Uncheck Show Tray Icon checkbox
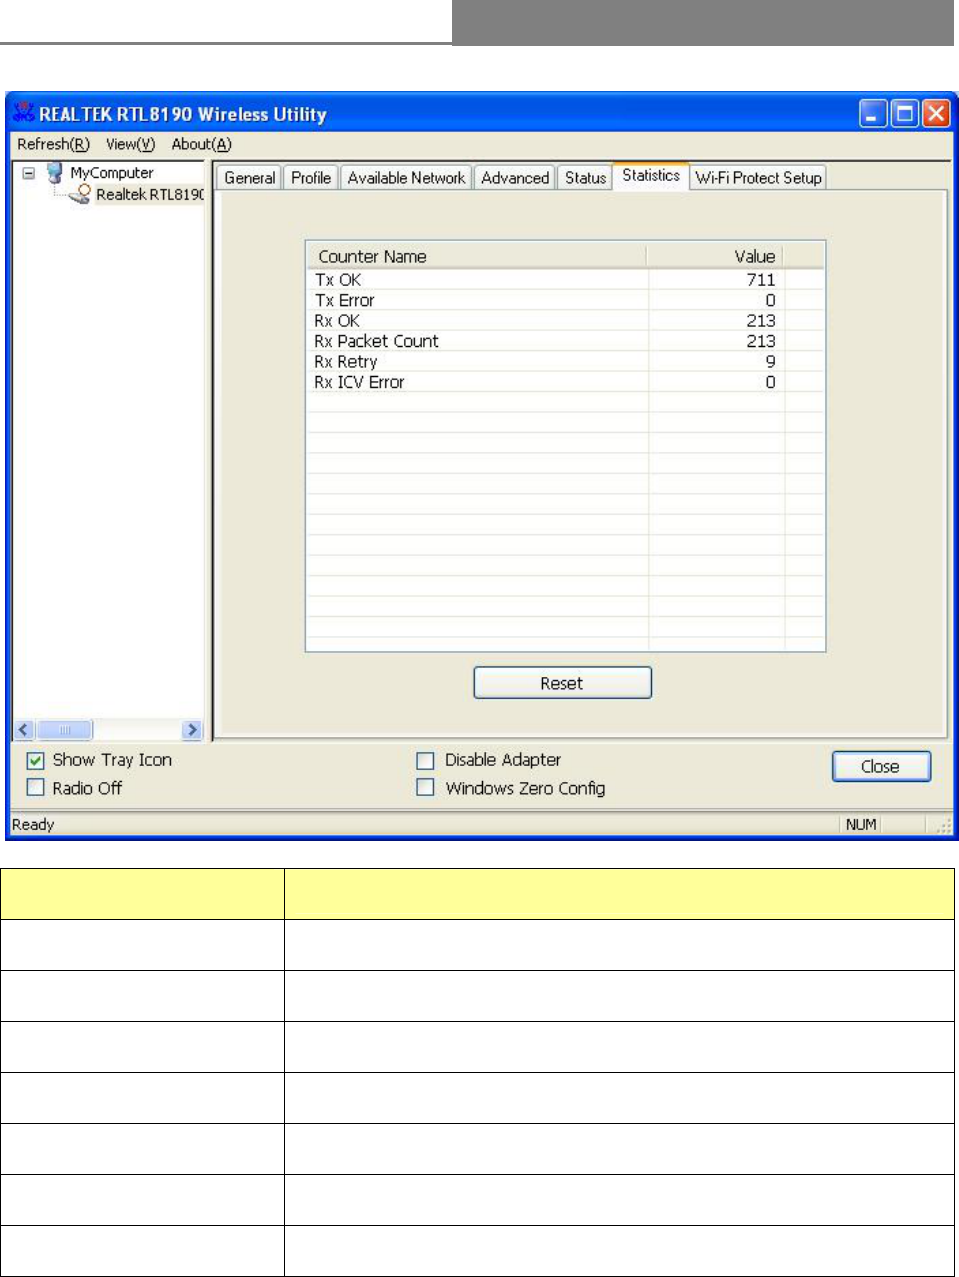Viewport: 959px width, 1277px height. (x=35, y=761)
